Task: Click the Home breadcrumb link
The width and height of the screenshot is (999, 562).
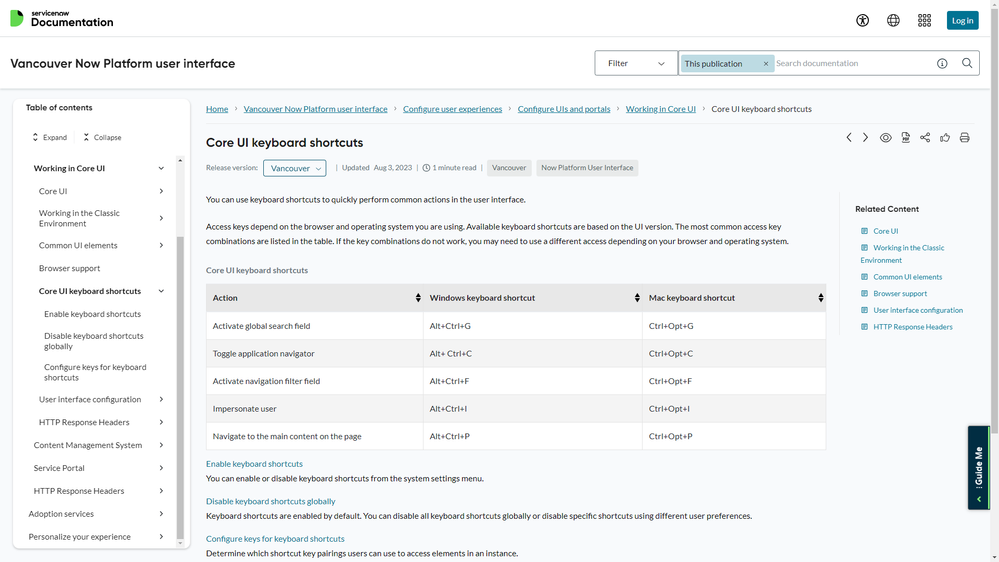Action: [x=217, y=109]
